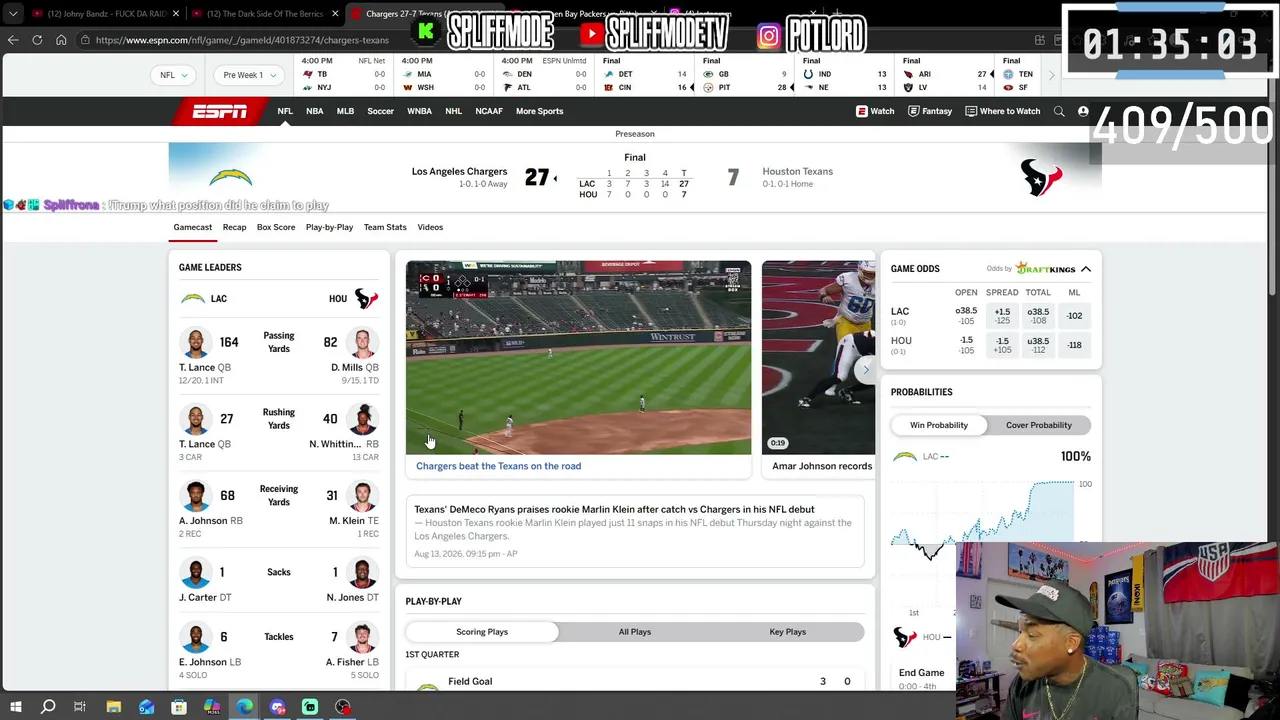Reload the ESPN page
1280x720 pixels.
tap(37, 40)
